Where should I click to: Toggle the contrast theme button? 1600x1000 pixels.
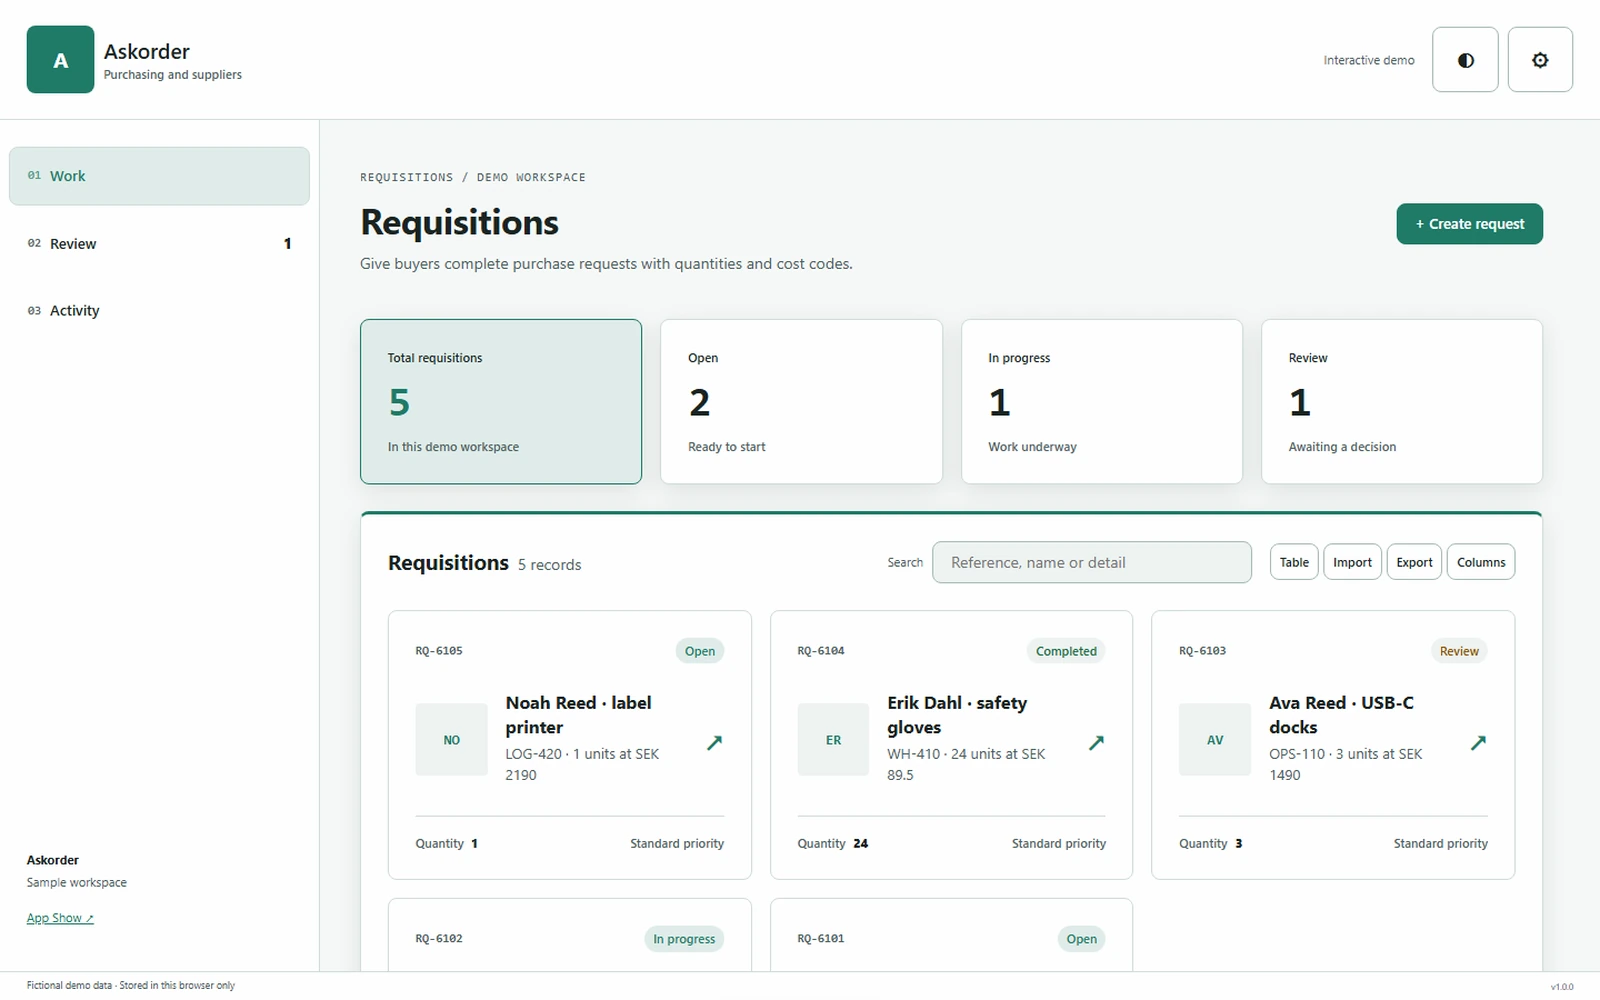[1465, 60]
